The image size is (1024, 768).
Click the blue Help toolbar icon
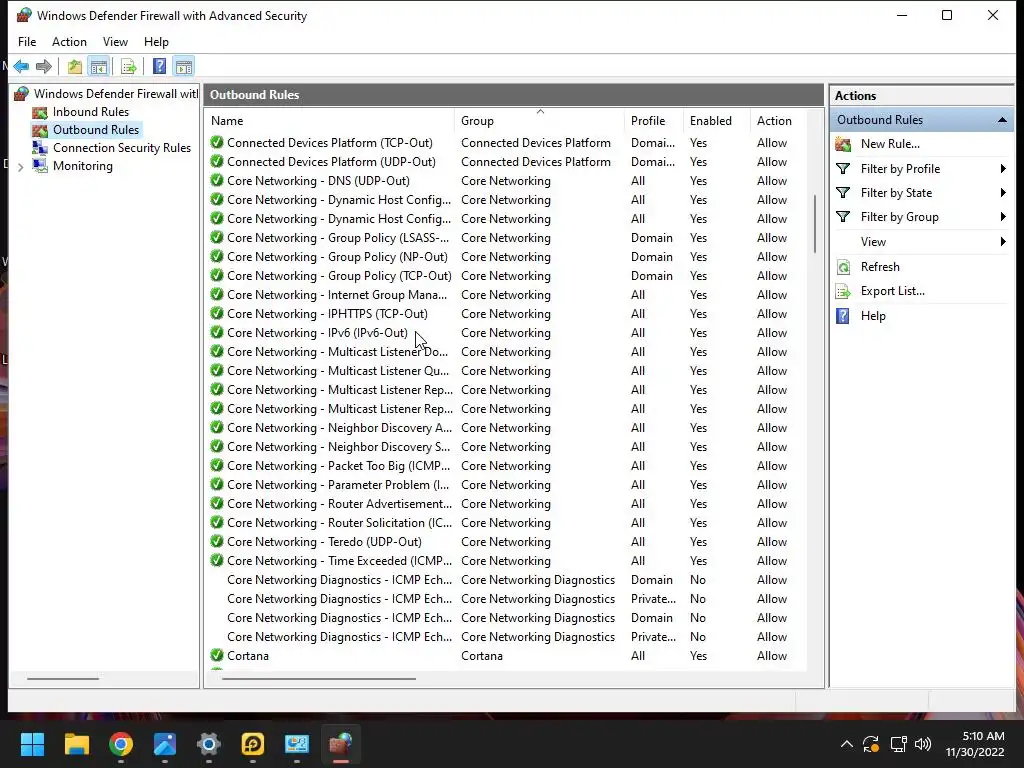pyautogui.click(x=159, y=66)
